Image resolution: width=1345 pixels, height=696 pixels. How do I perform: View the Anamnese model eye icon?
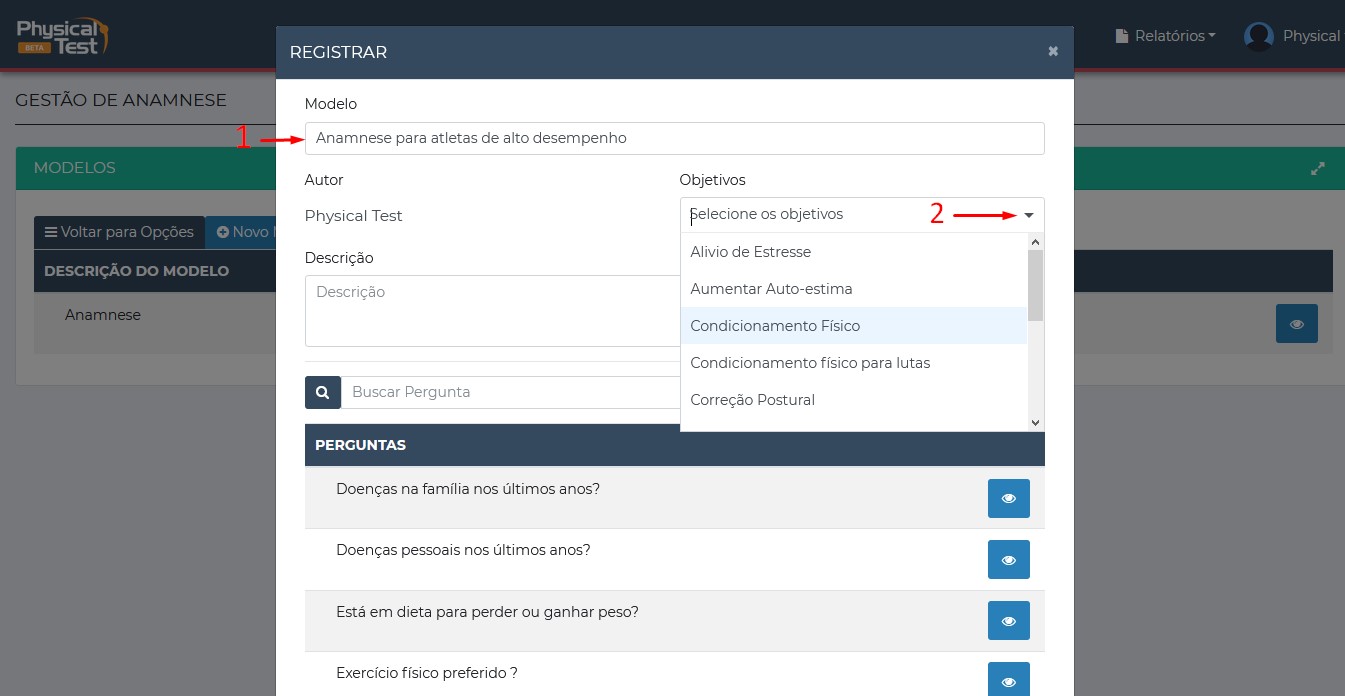pos(1296,324)
